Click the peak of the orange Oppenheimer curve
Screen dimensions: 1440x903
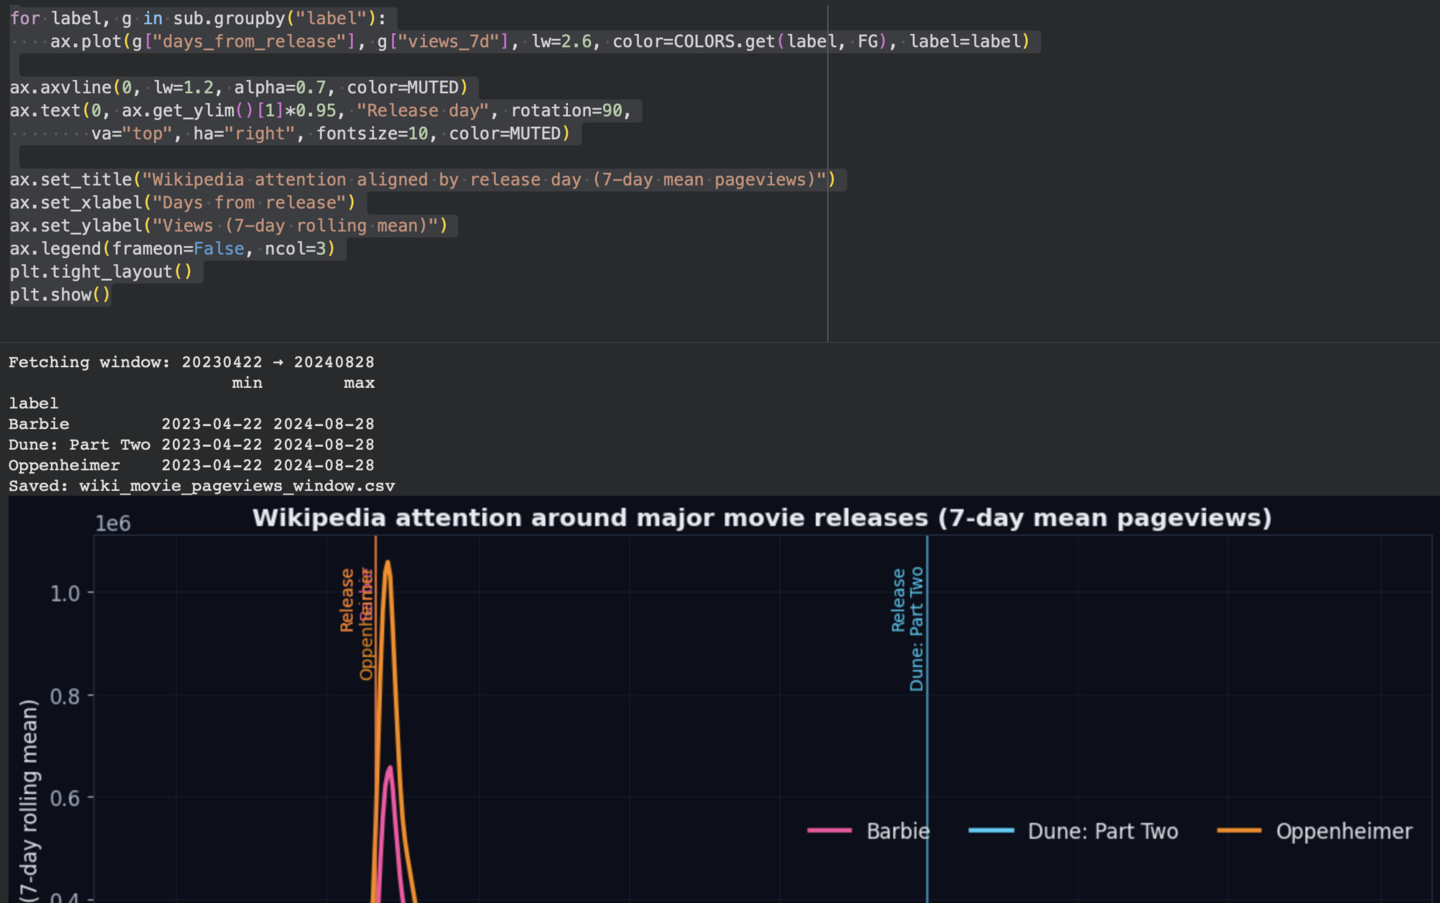pos(387,563)
